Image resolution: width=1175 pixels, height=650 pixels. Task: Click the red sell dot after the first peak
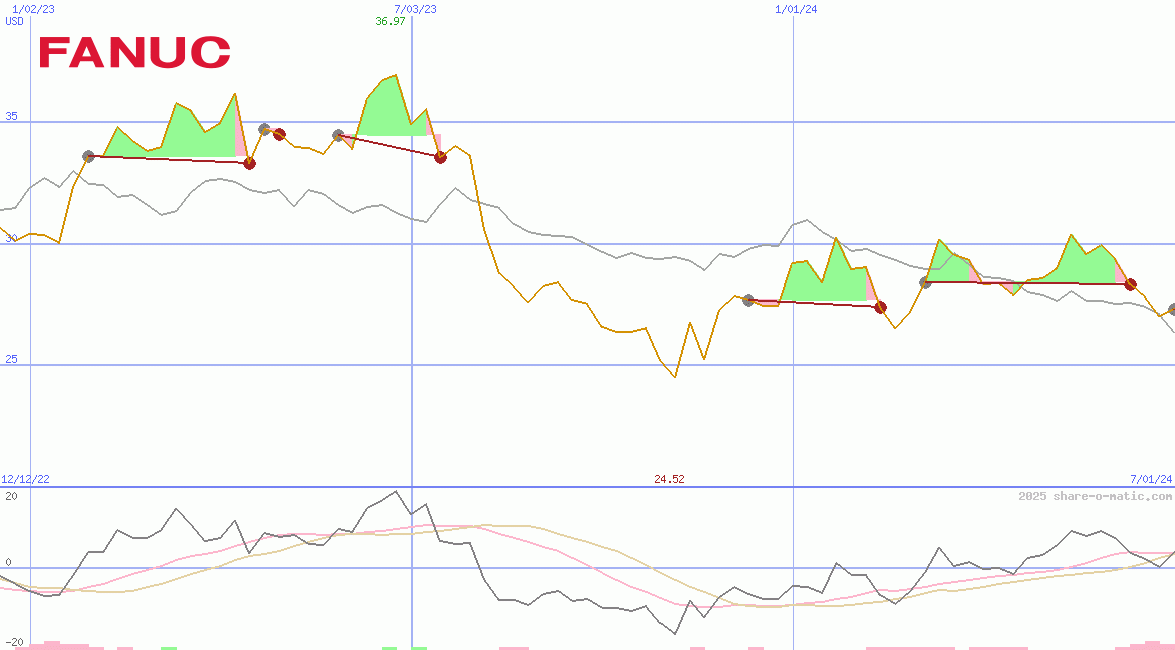point(249,162)
